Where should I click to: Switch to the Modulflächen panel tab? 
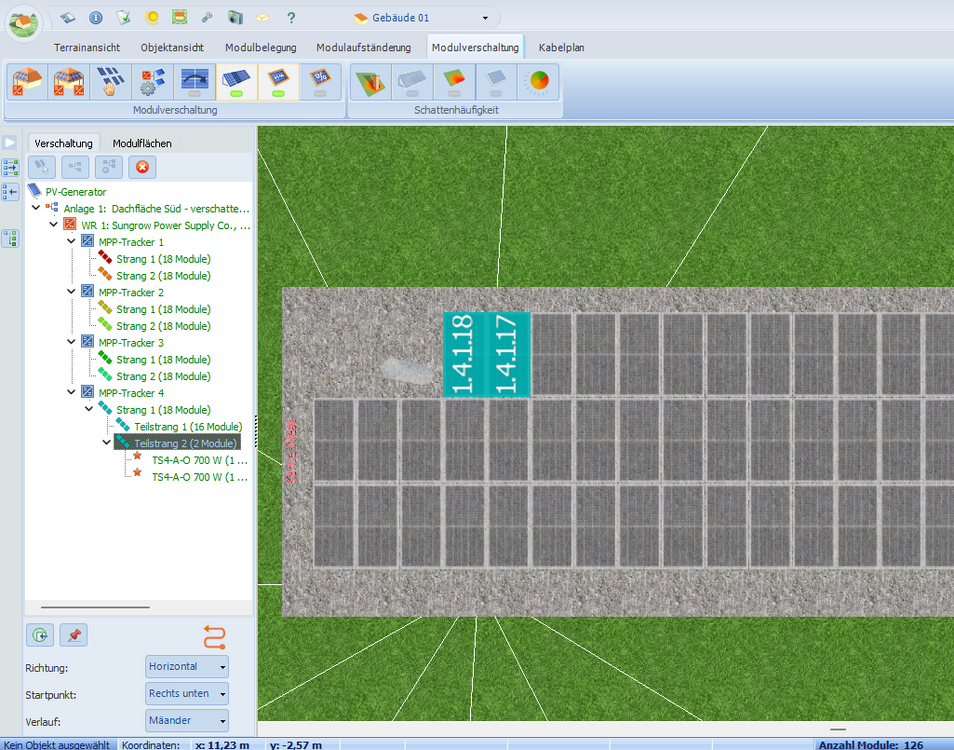click(142, 143)
